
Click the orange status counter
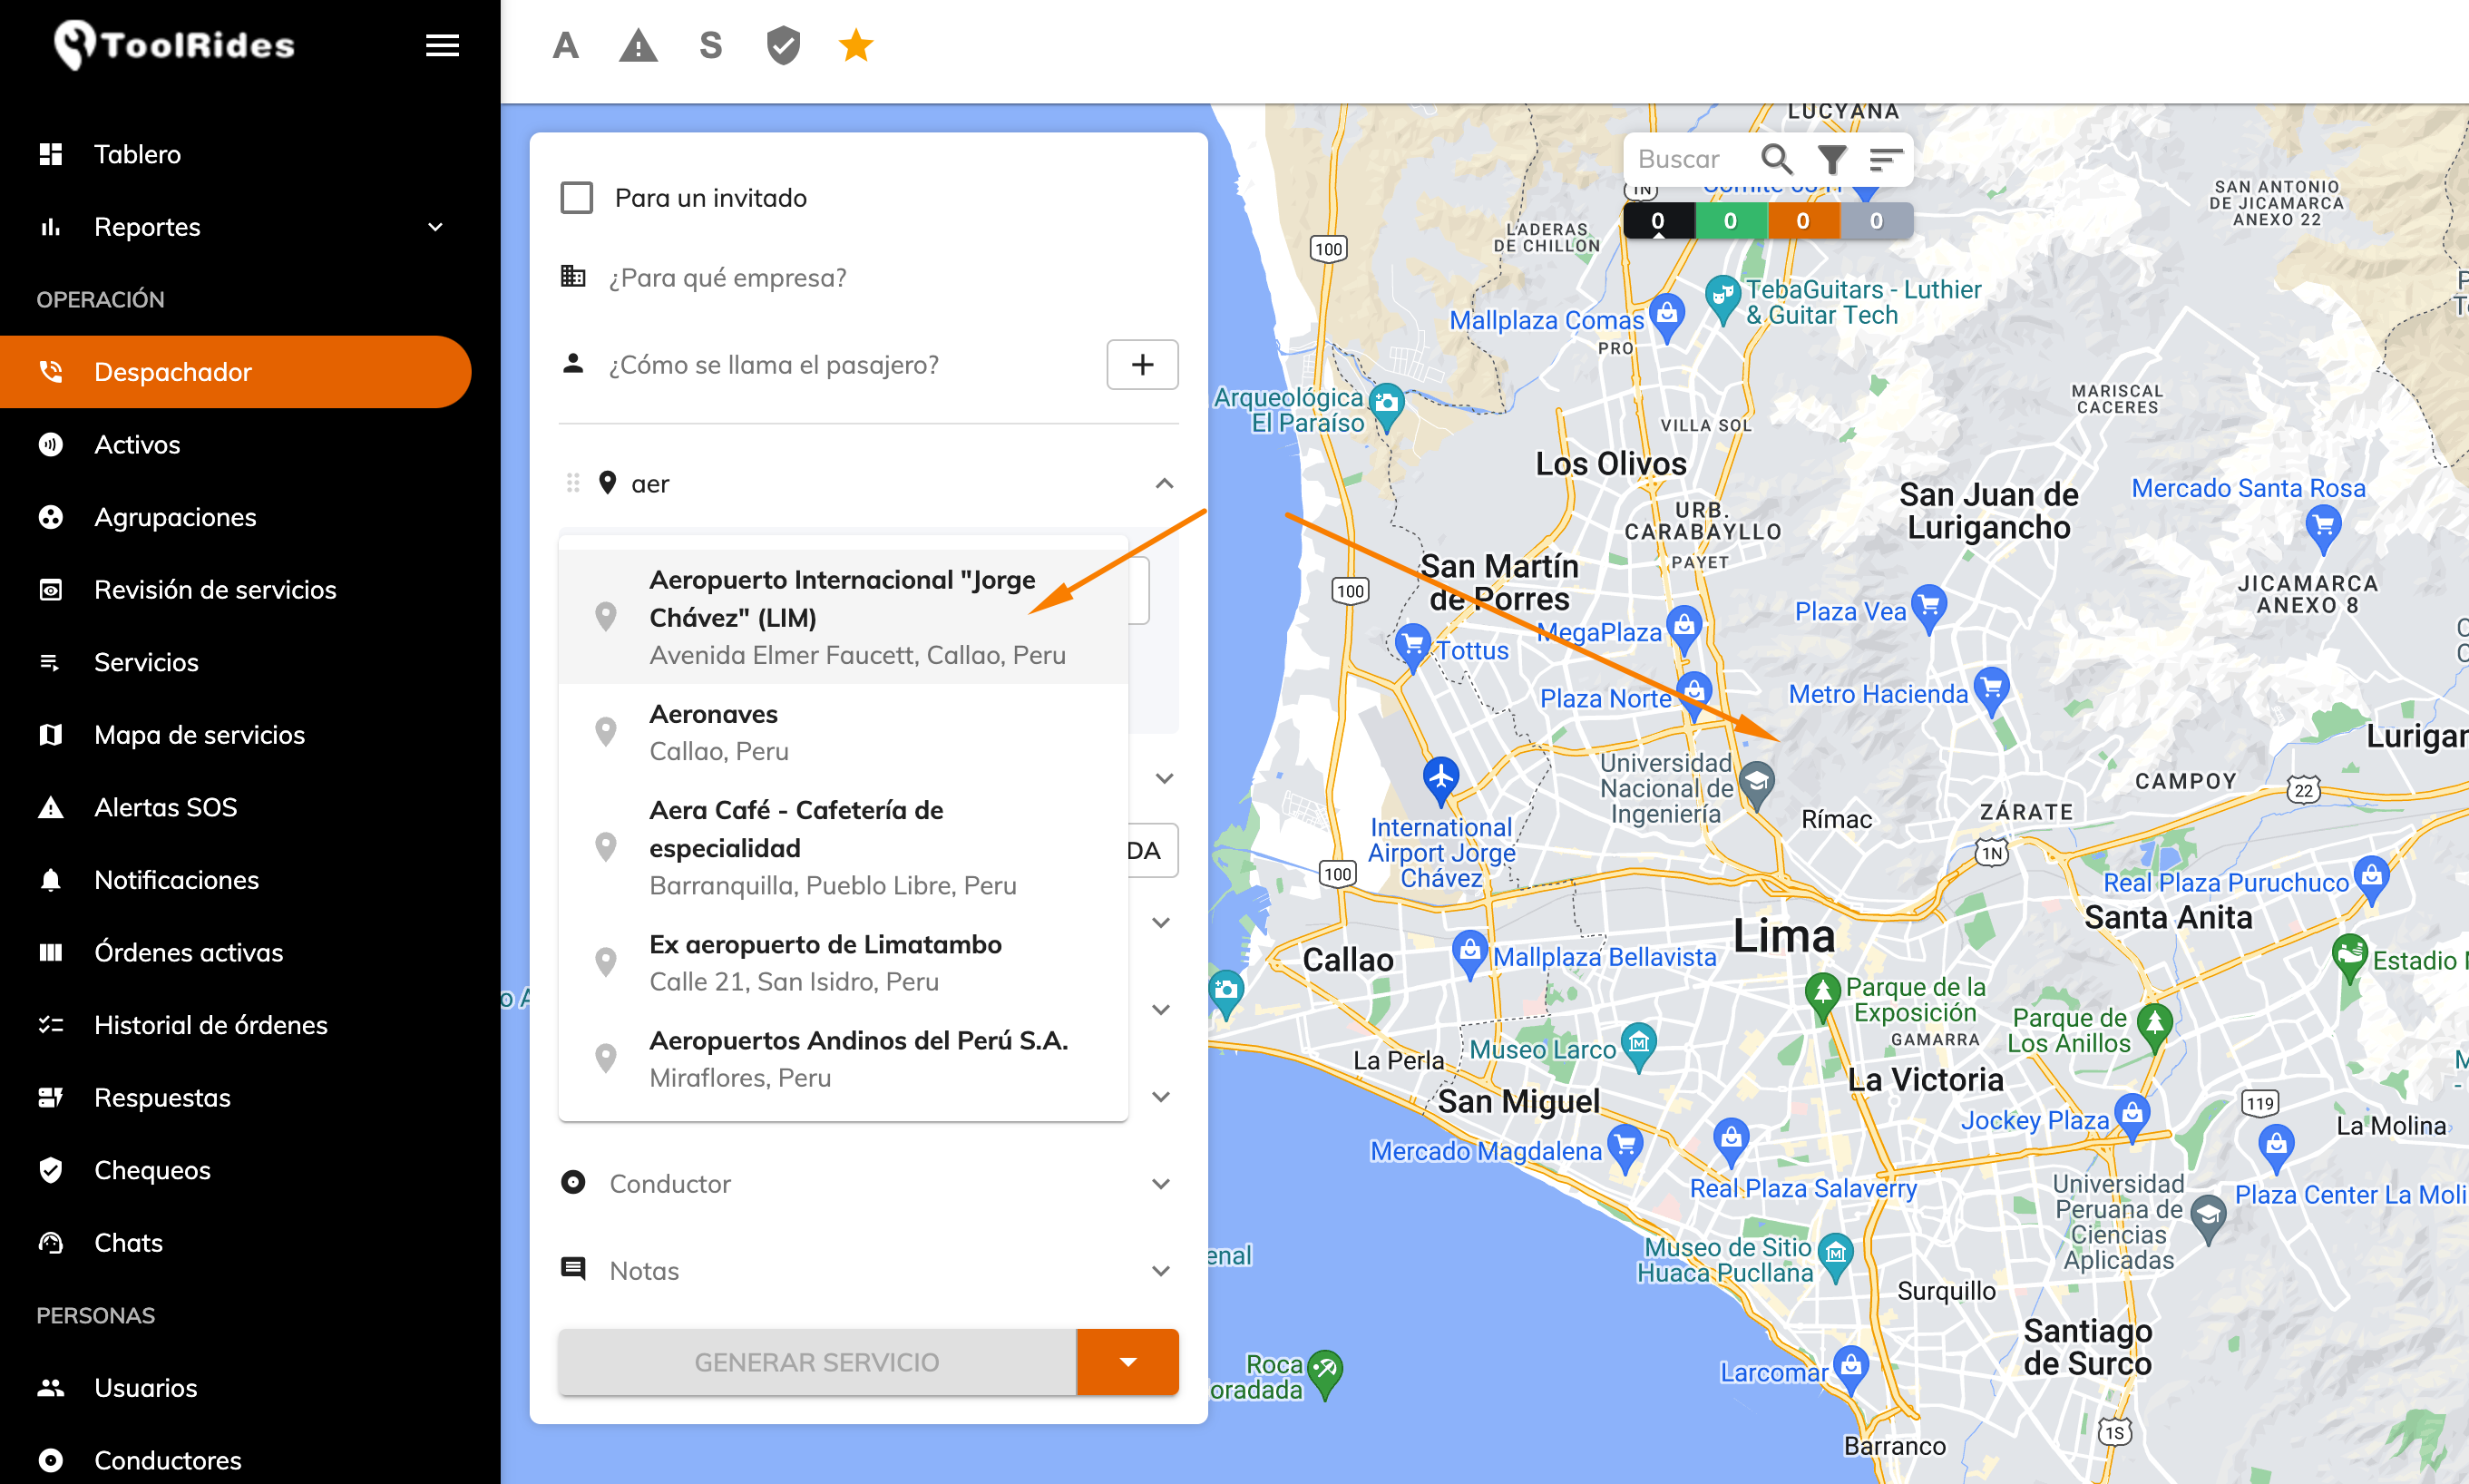click(x=1804, y=221)
